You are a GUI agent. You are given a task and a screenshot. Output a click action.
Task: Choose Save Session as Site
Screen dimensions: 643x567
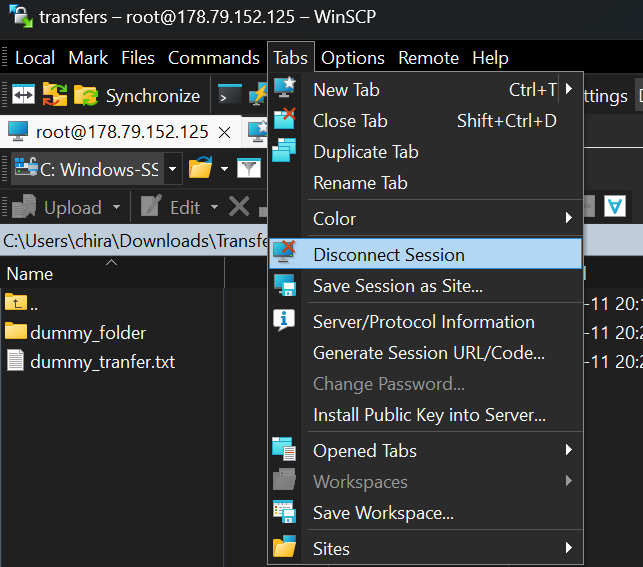[397, 286]
